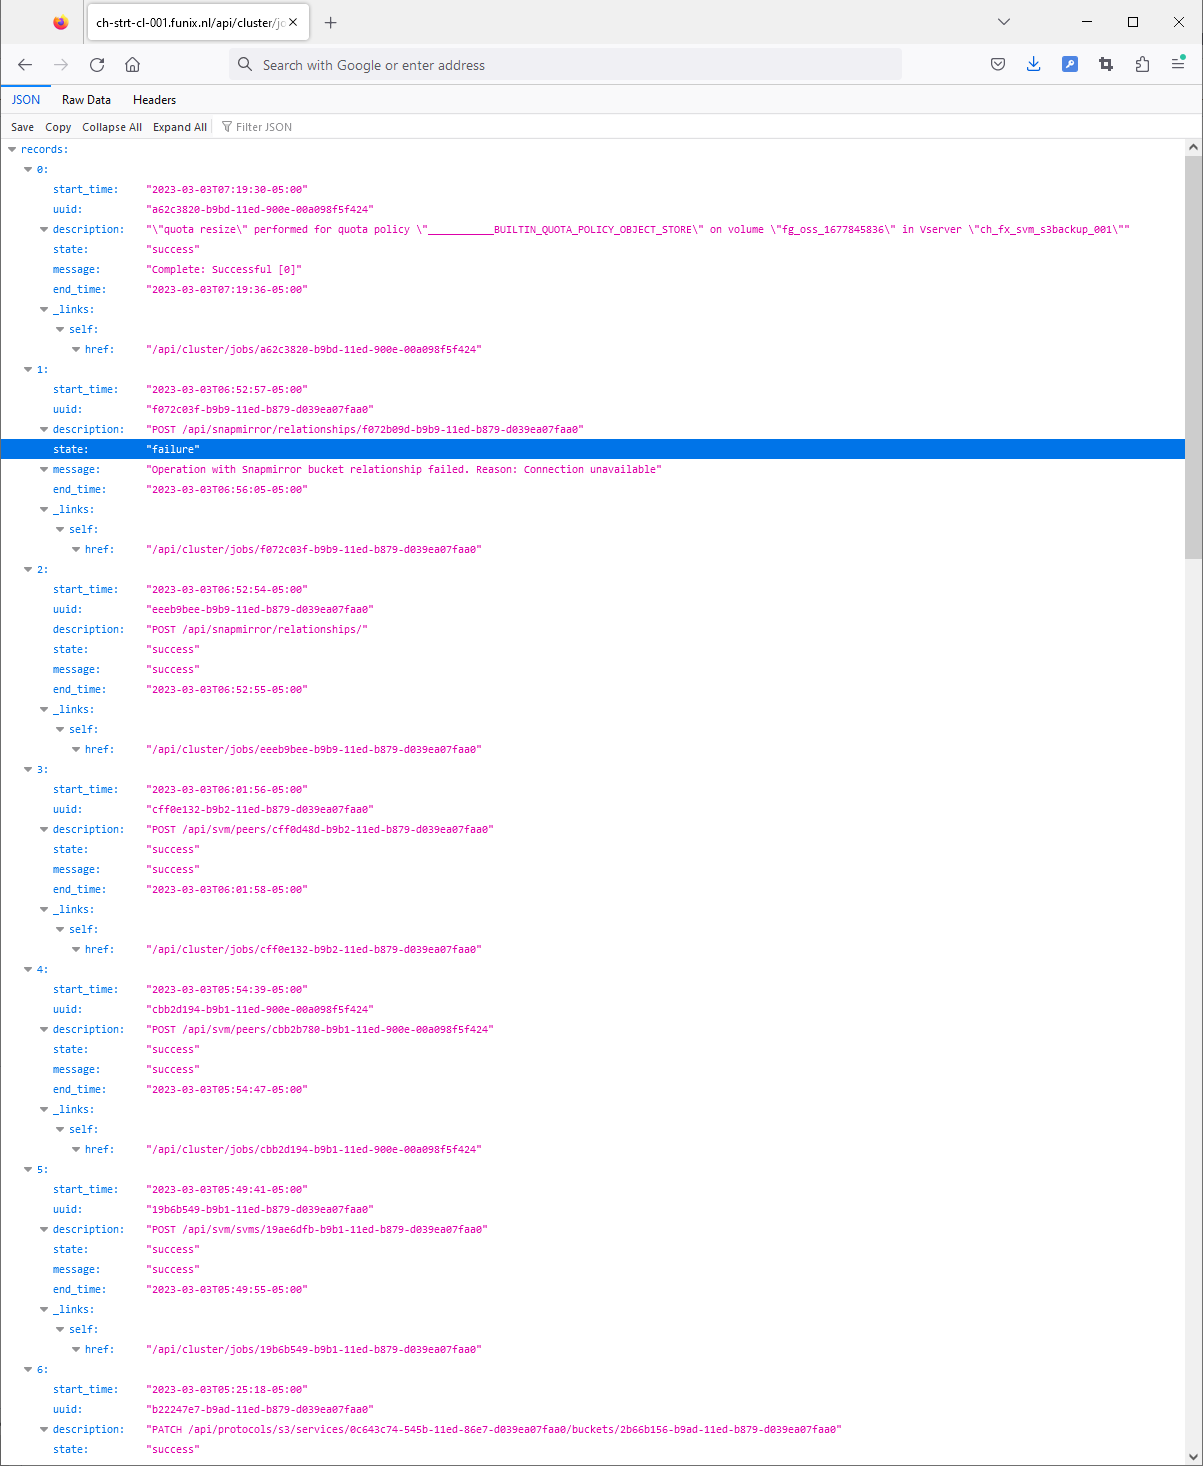This screenshot has width=1203, height=1466.
Task: Collapse record 2 node
Action: click(28, 569)
